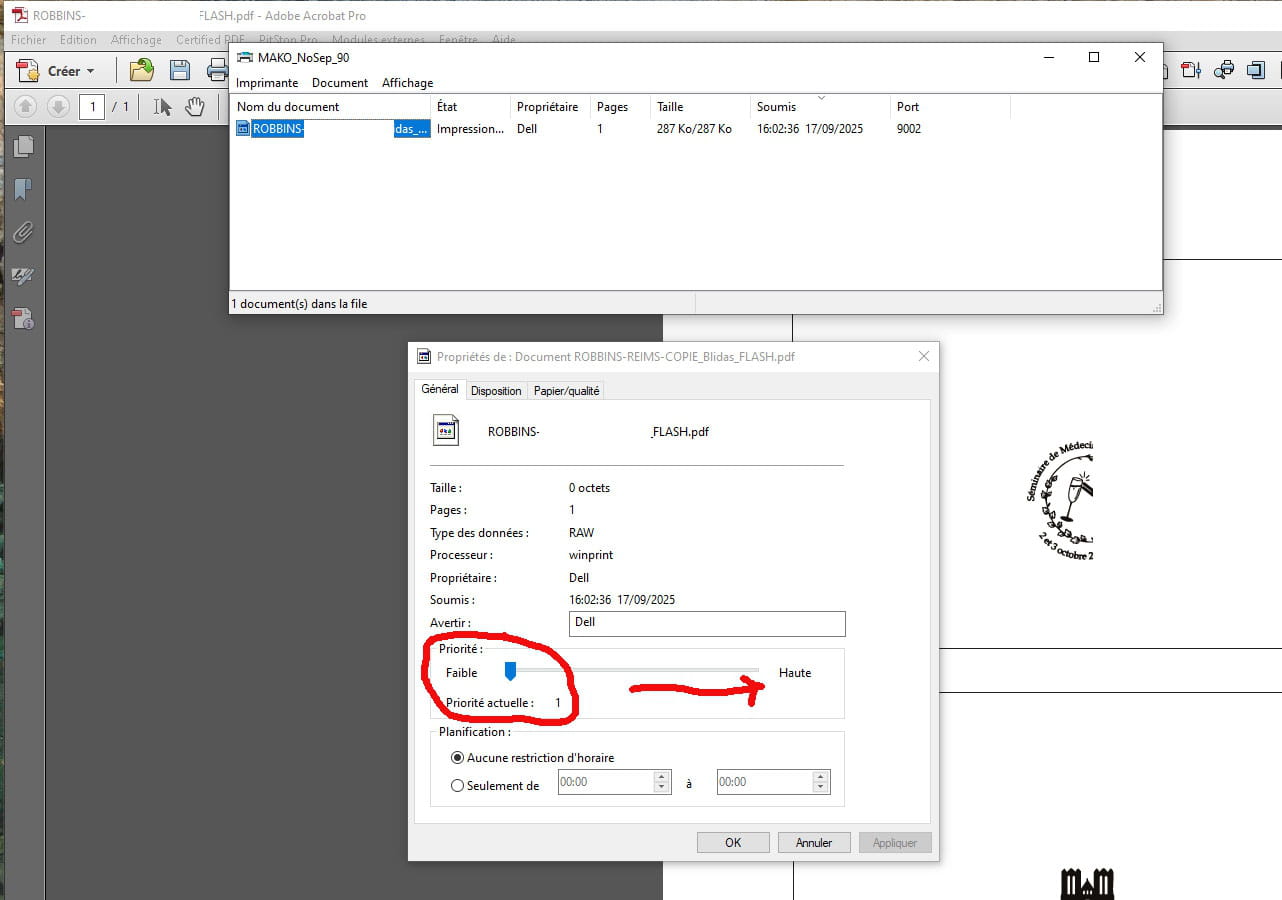This screenshot has height=900, width=1282.
Task: Go to next page with down arrow
Action: pos(58,106)
